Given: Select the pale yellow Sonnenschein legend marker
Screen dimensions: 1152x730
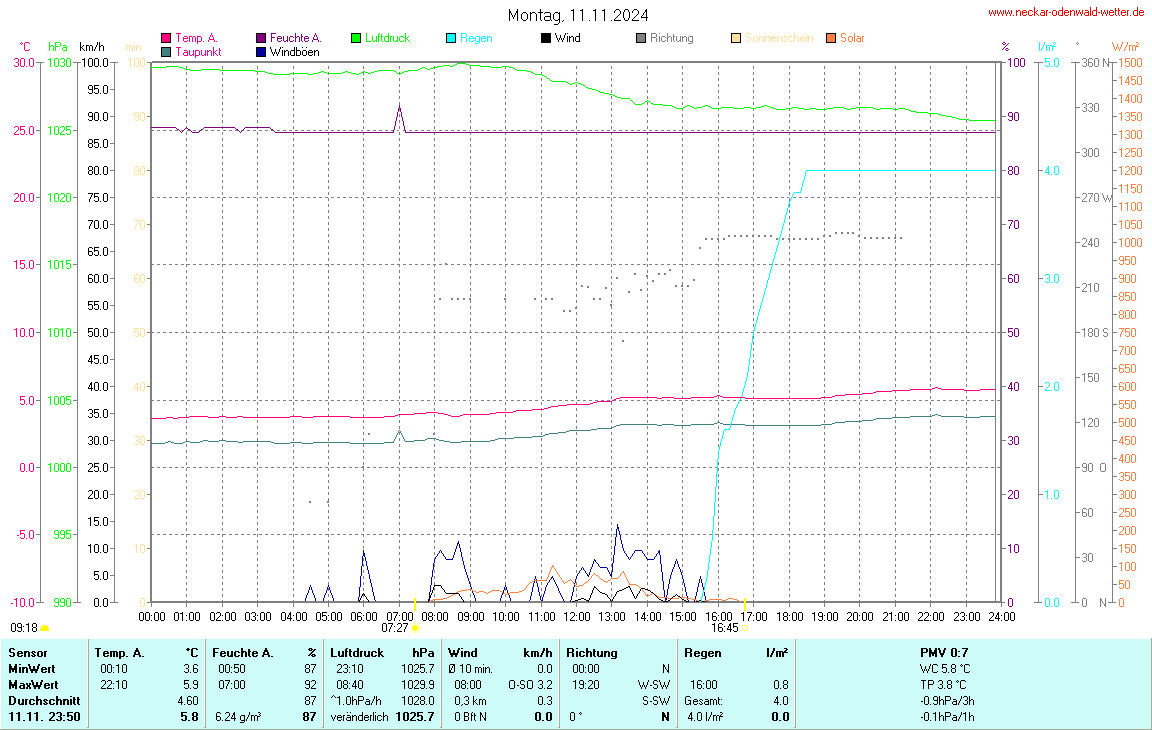Looking at the screenshot, I should pos(736,38).
